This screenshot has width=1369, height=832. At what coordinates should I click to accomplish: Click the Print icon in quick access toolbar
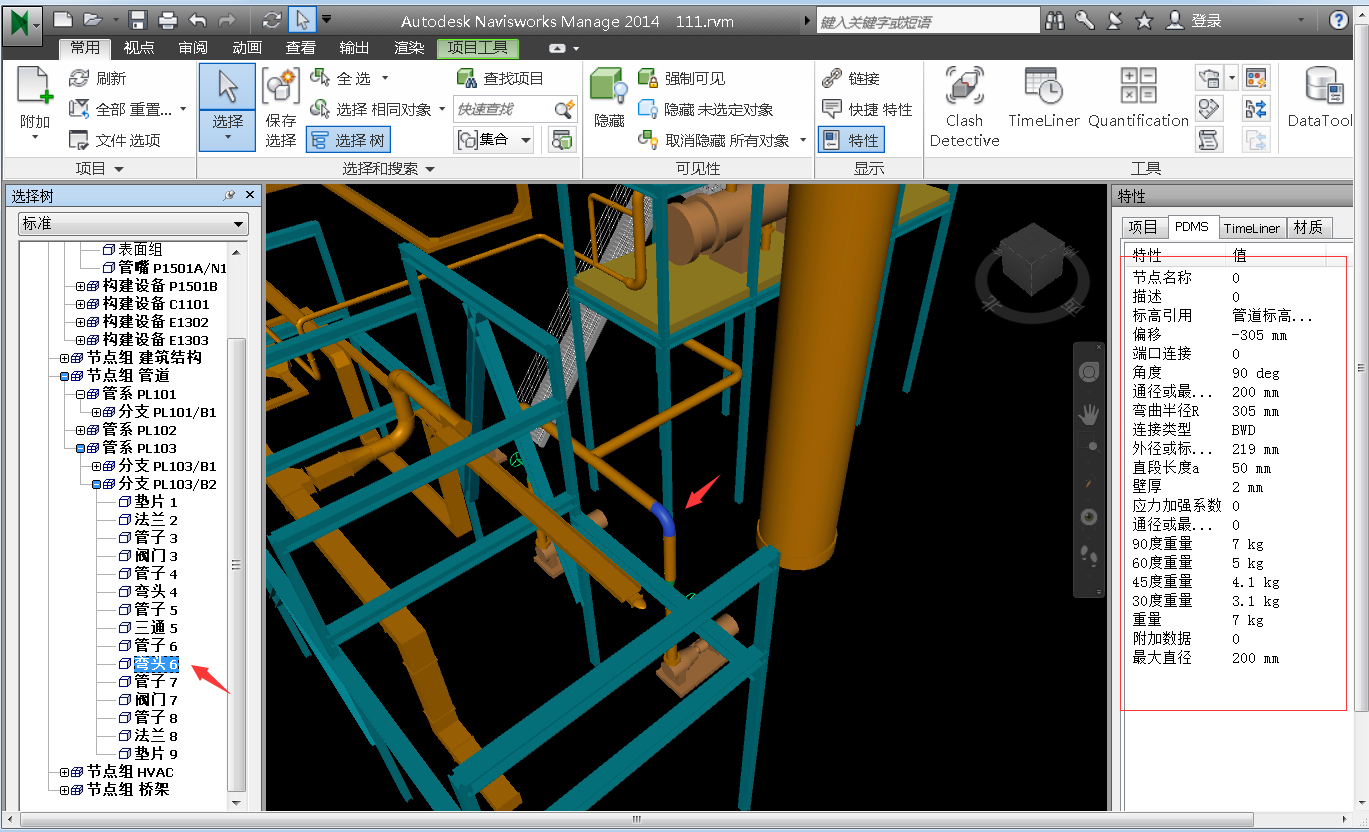[x=168, y=20]
